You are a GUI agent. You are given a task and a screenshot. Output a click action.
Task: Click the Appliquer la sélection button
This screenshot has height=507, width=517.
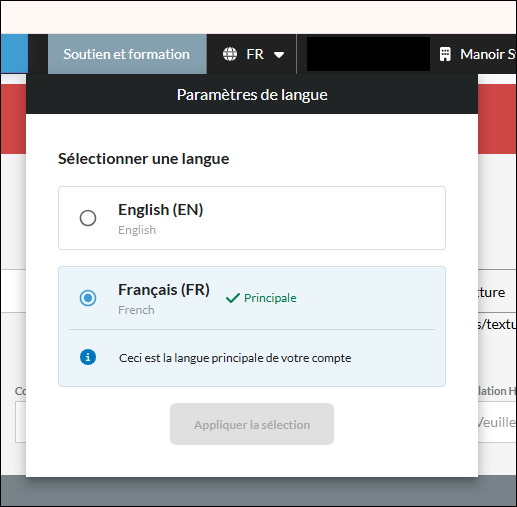252,424
